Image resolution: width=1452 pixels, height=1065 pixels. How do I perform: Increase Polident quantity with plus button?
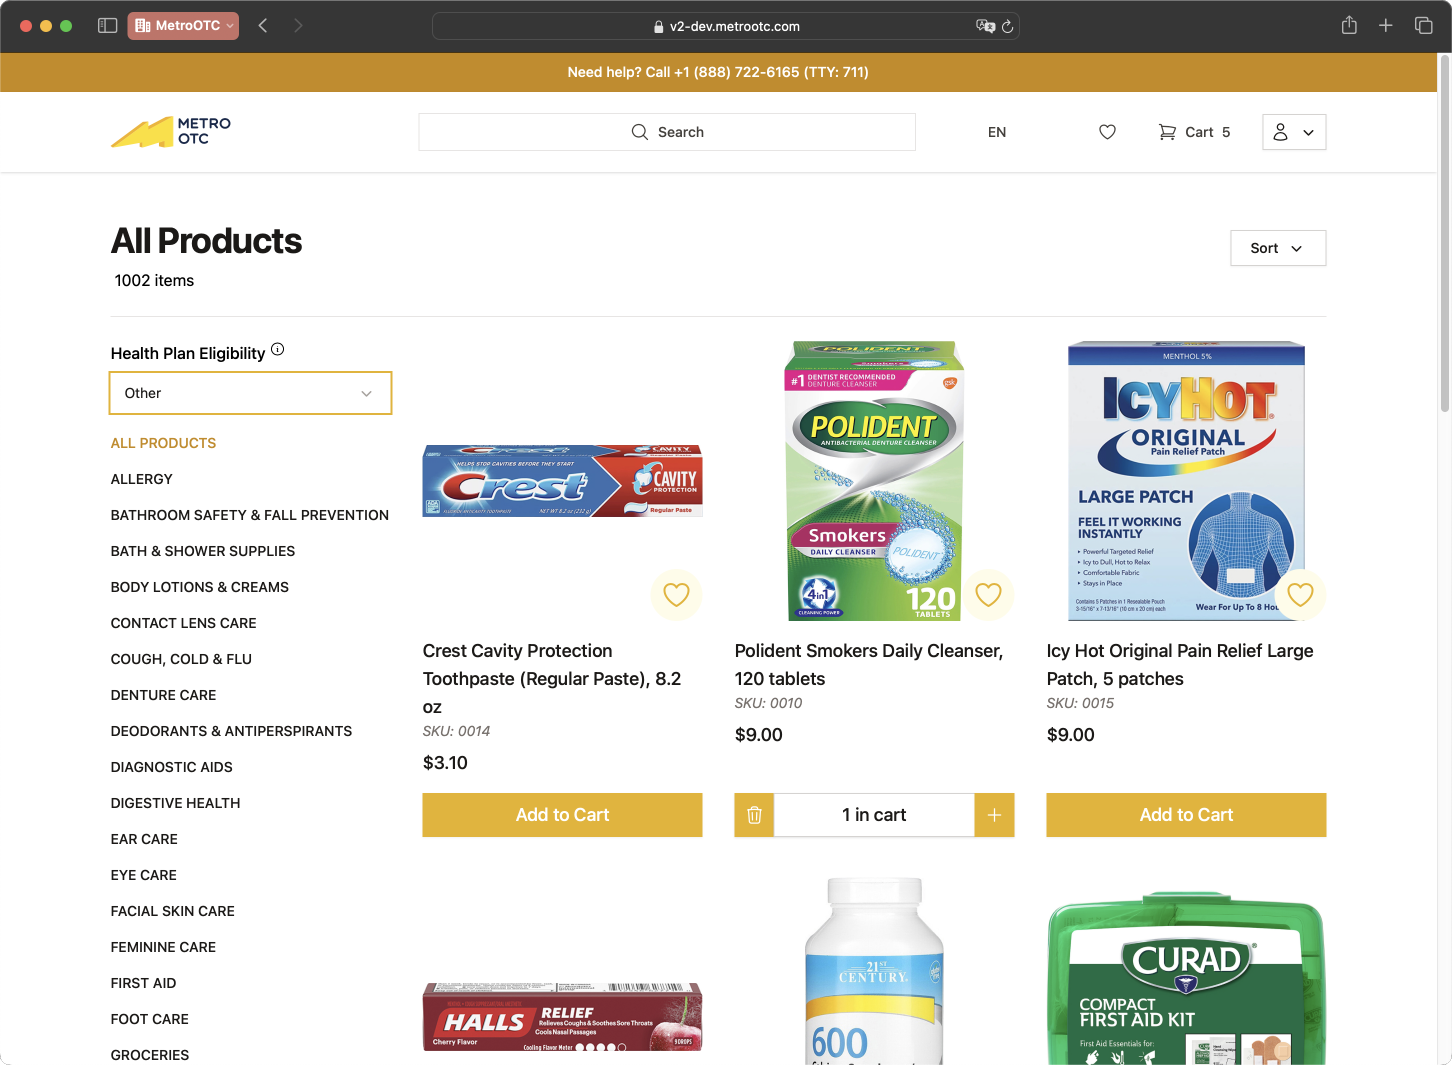994,815
